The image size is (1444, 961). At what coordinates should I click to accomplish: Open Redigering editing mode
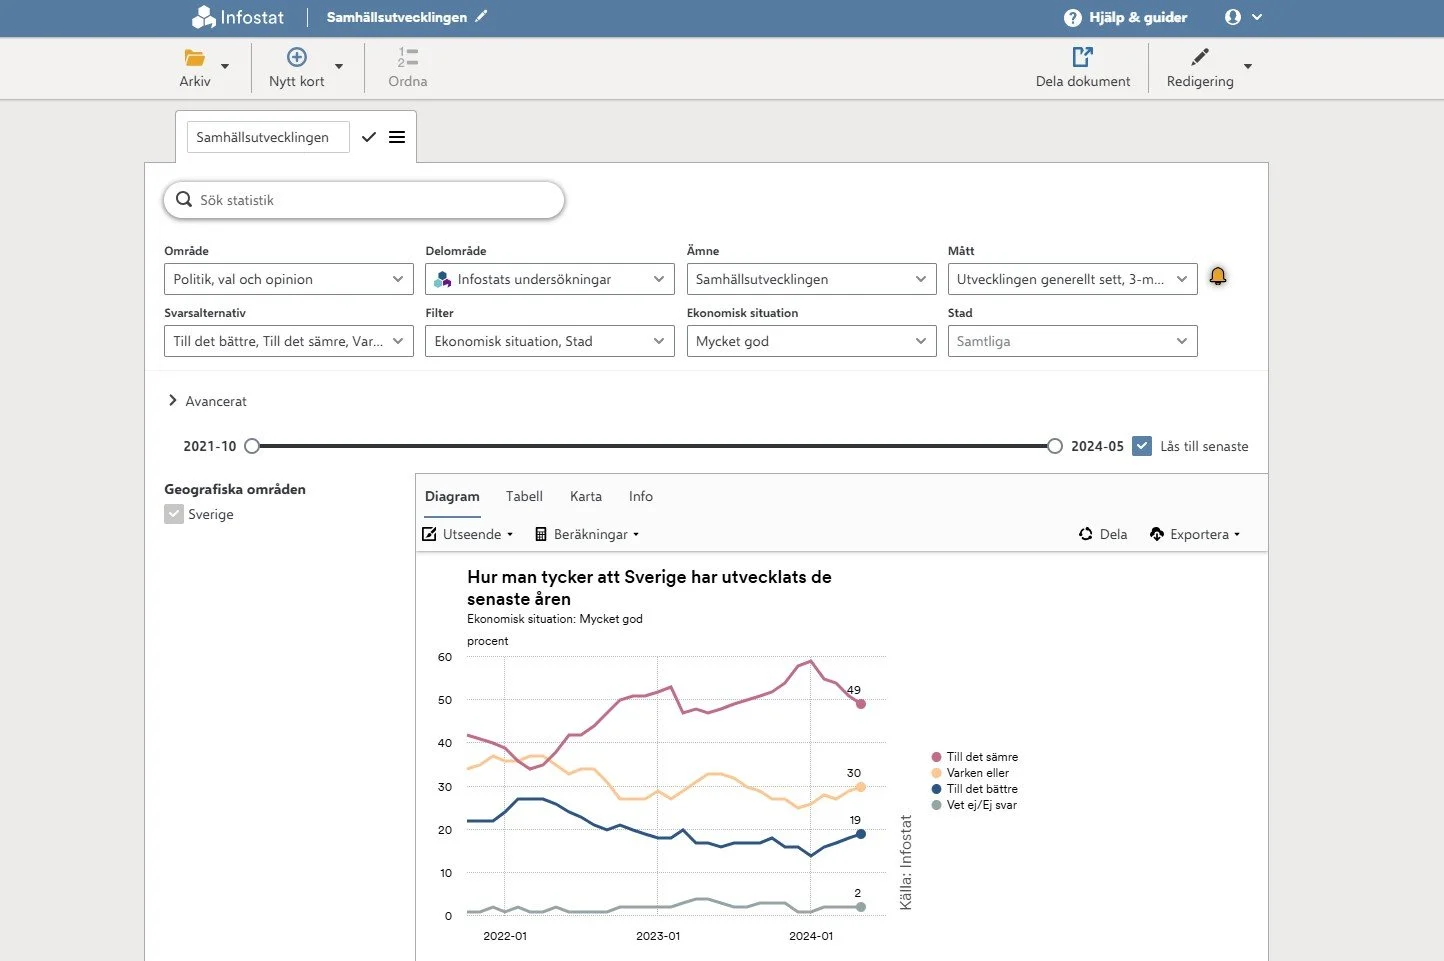click(x=1200, y=67)
